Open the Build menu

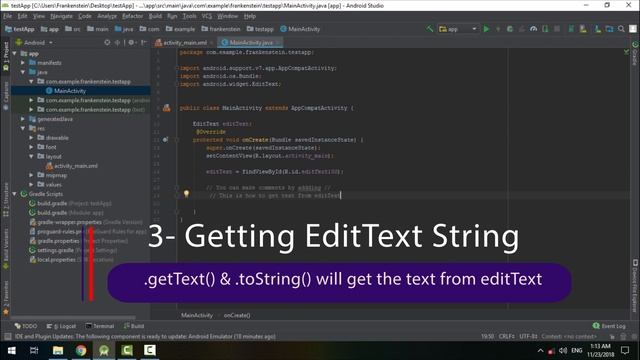pos(155,16)
